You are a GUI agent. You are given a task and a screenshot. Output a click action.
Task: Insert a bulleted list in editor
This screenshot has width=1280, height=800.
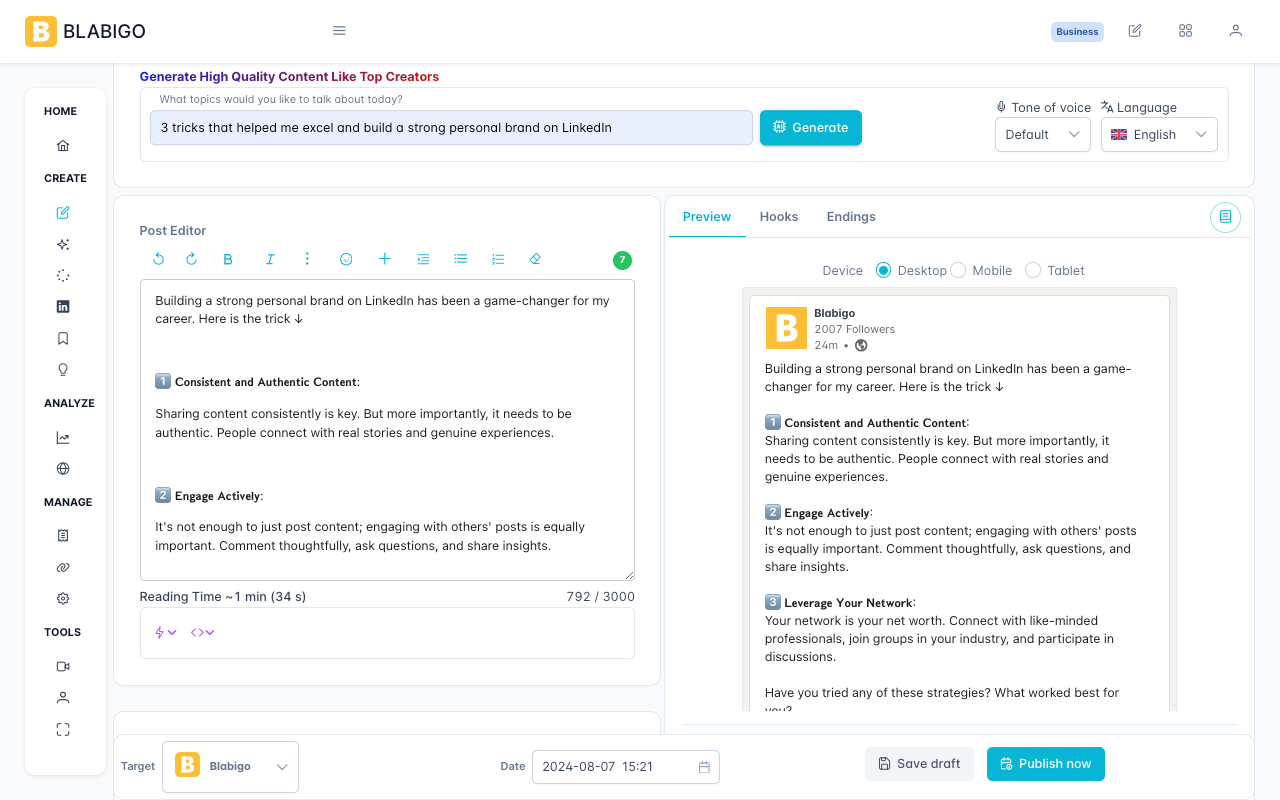461,259
